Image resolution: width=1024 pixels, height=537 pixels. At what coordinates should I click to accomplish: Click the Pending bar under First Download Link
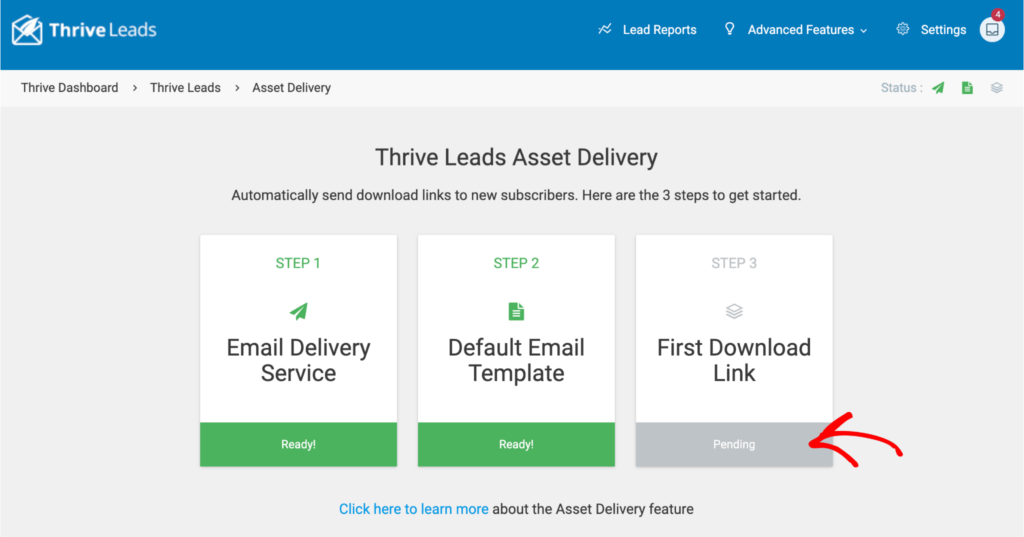click(734, 444)
